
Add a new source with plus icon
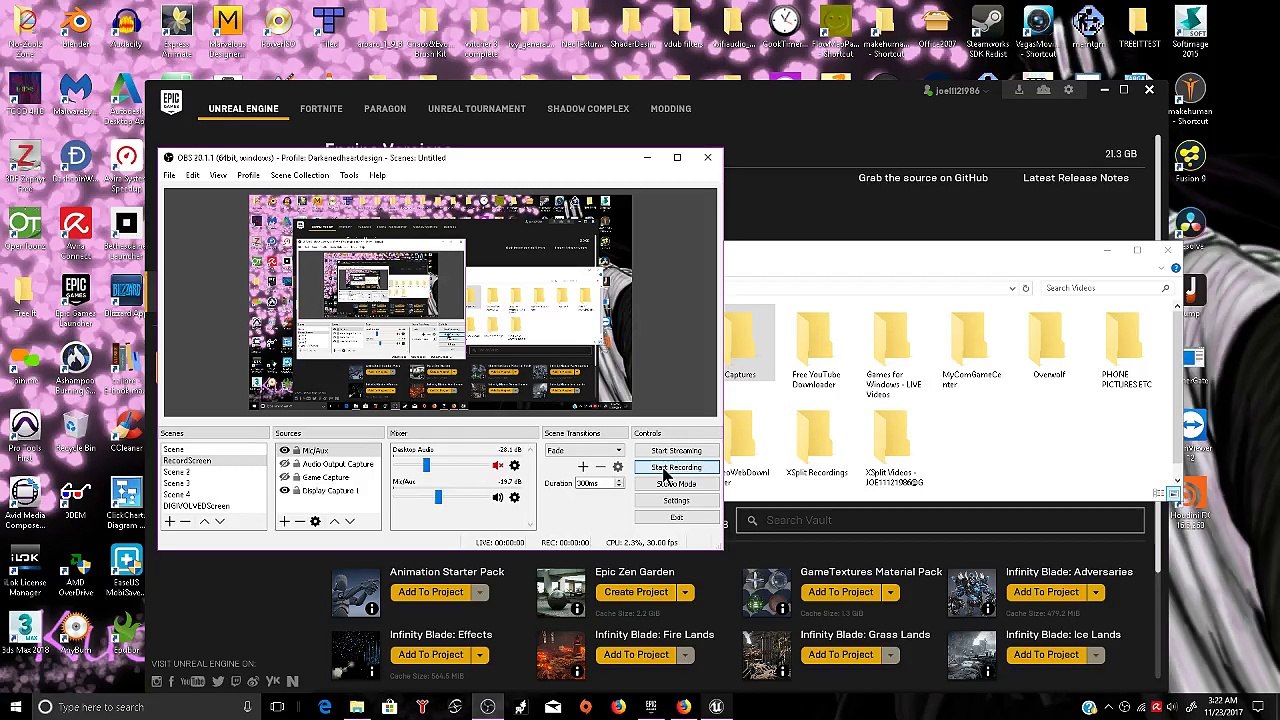(x=284, y=521)
